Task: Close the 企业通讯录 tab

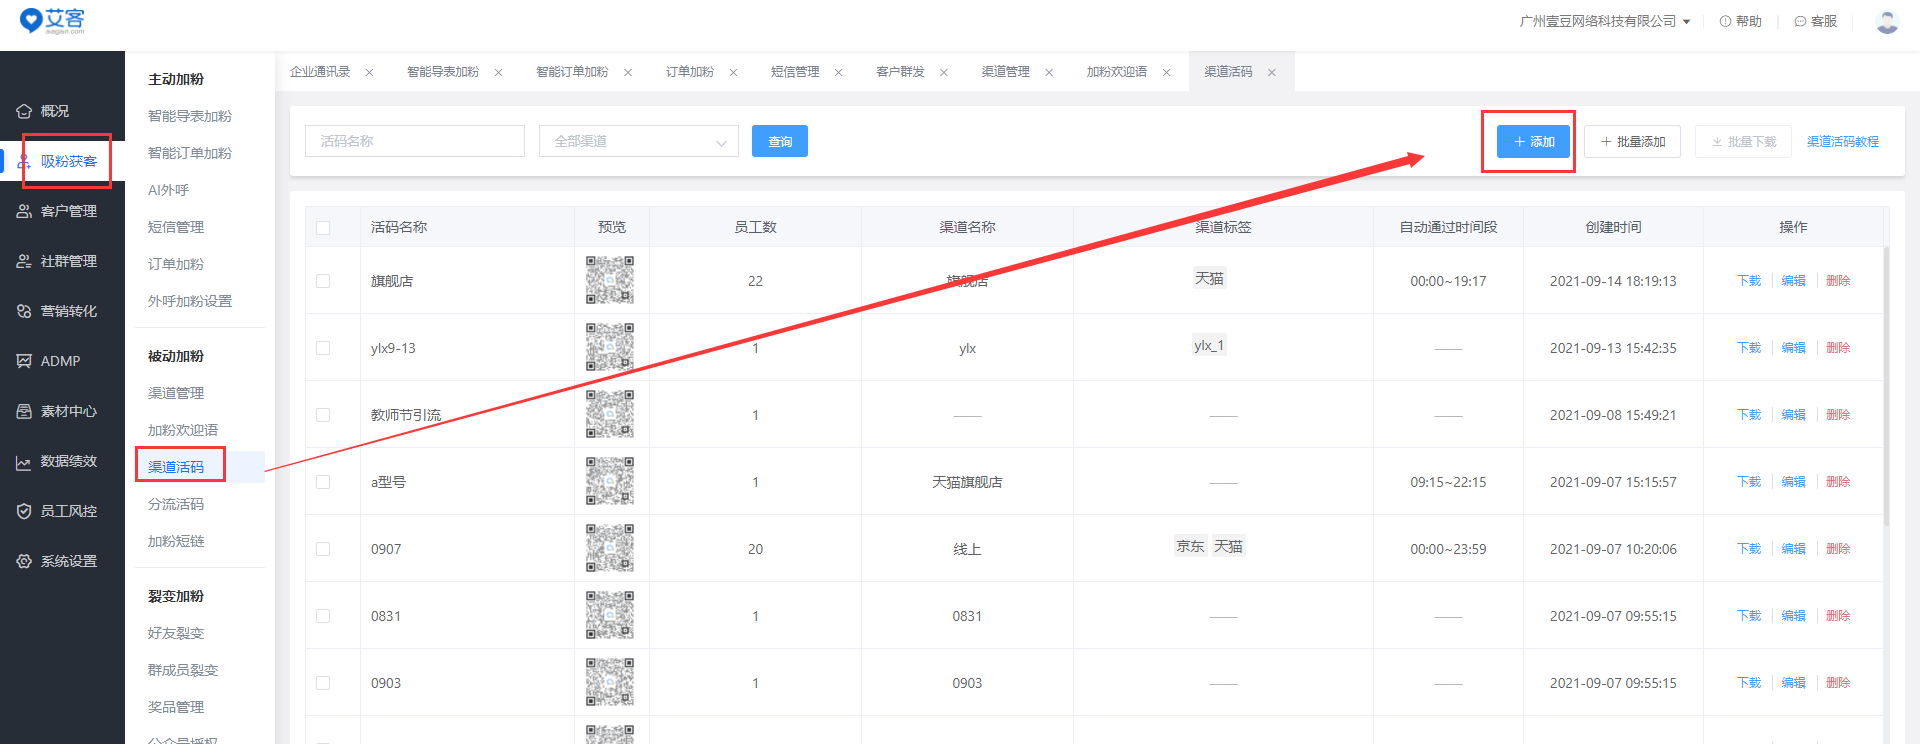Action: (369, 72)
